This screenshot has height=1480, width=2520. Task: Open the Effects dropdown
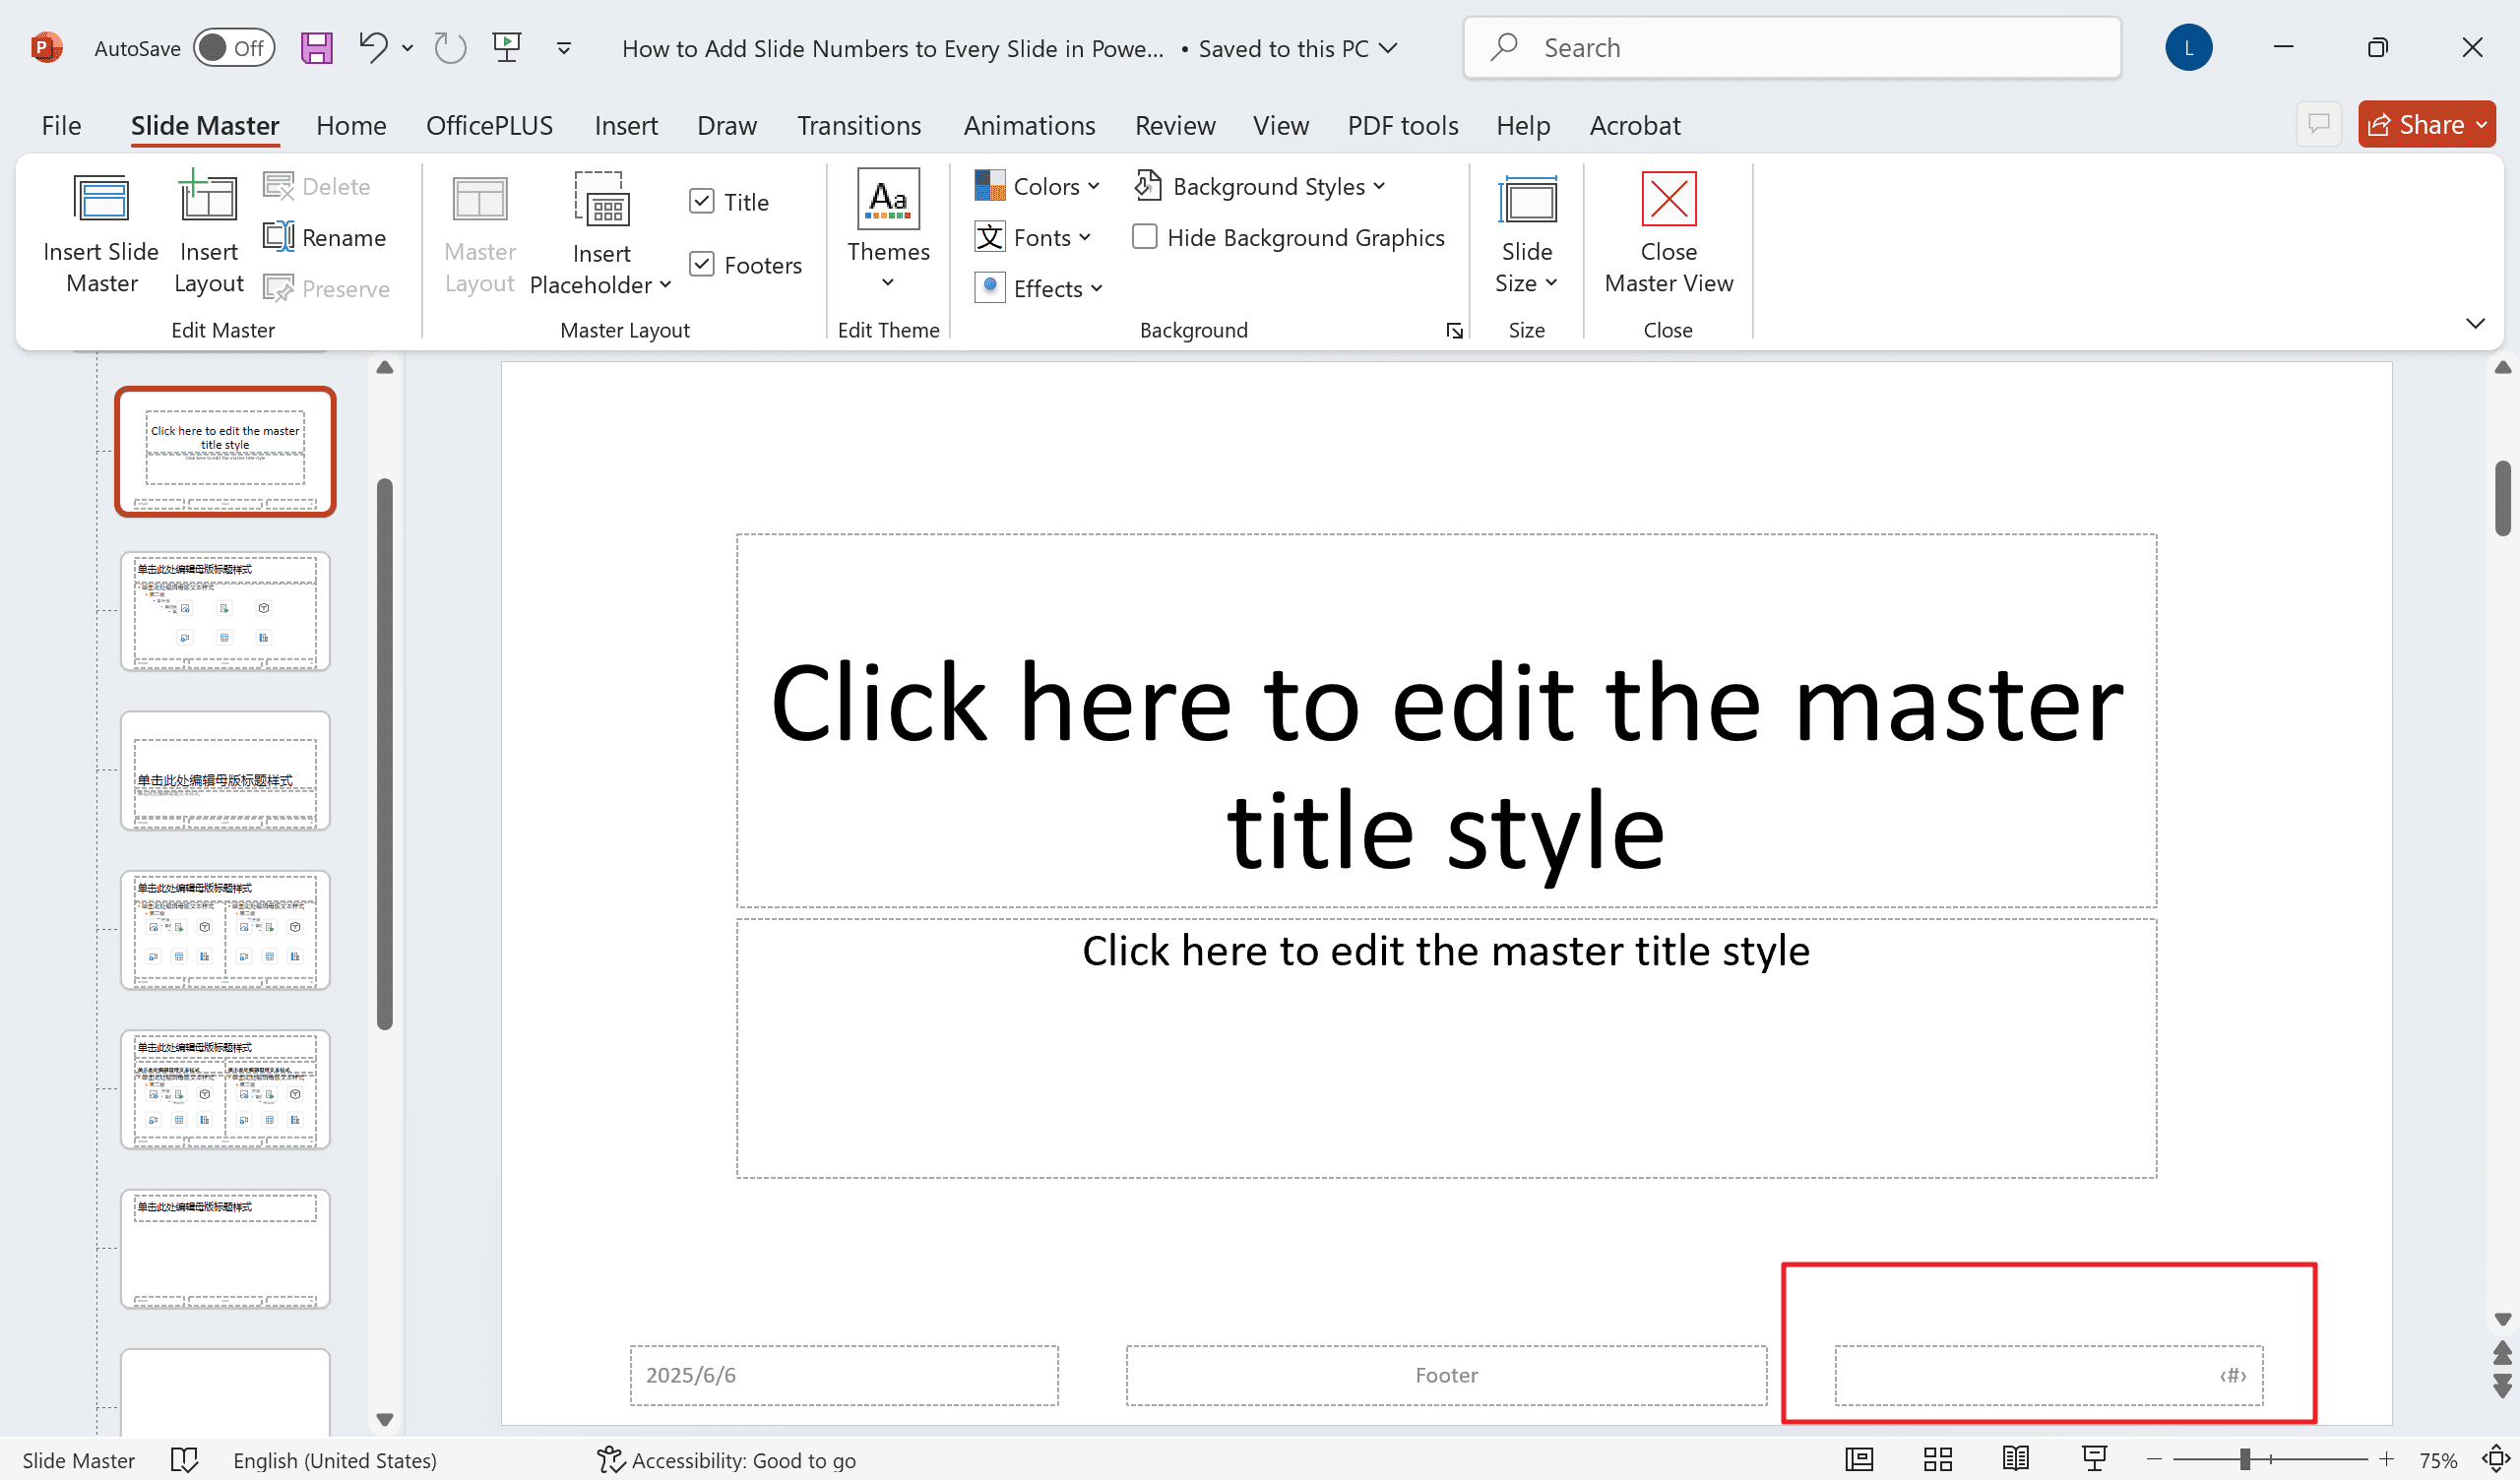[x=1039, y=288]
